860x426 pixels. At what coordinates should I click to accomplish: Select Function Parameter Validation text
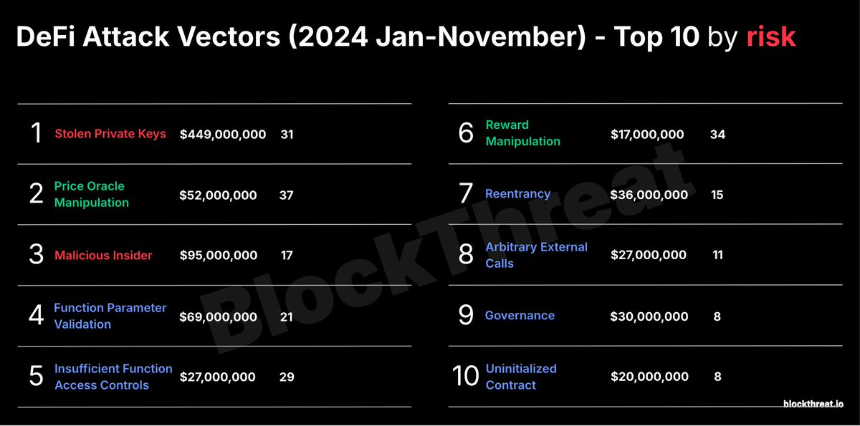coord(110,316)
